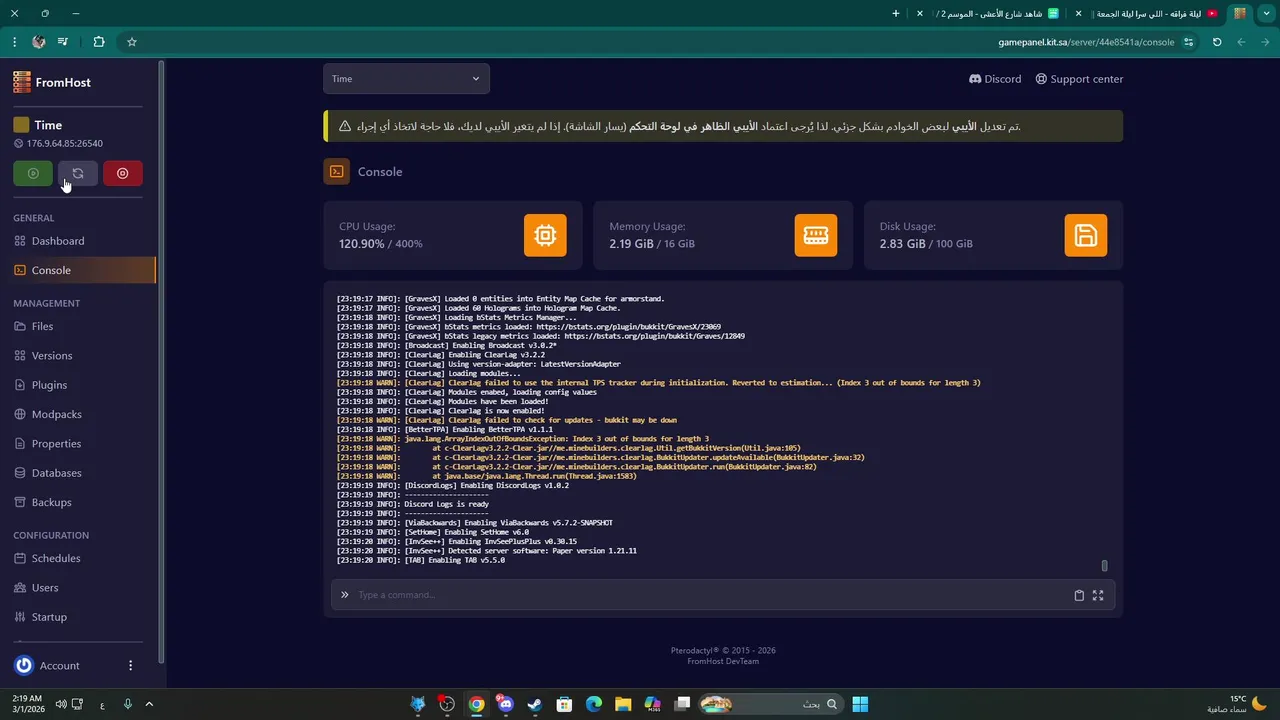This screenshot has height=720, width=1280.
Task: Open the Discord link in the header
Action: tap(995, 79)
